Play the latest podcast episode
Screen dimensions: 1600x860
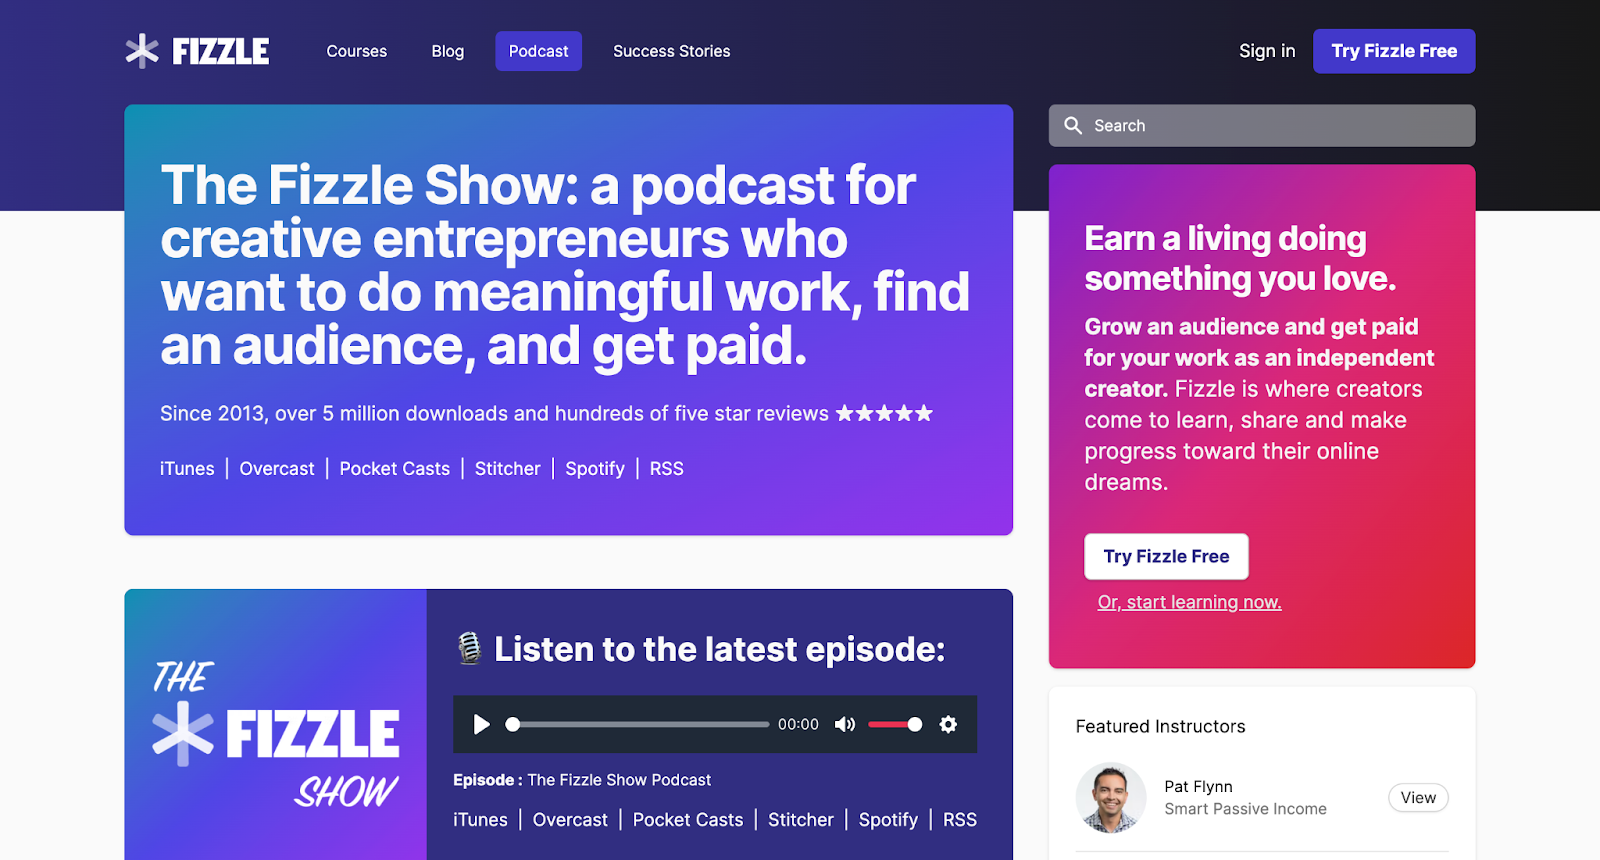(x=481, y=724)
